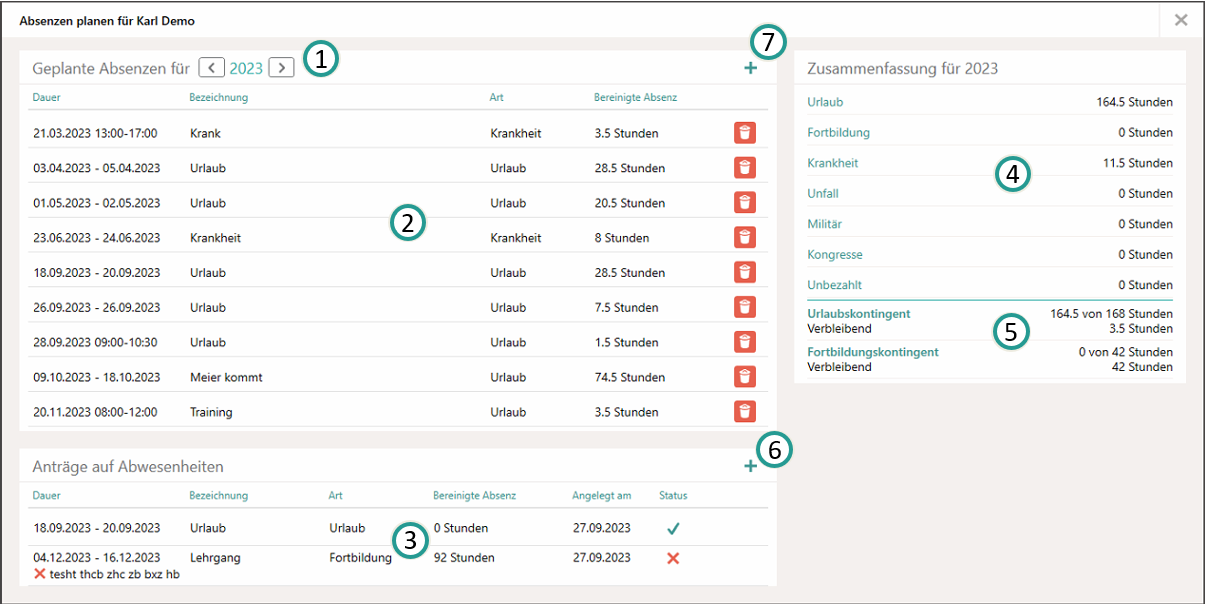
Task: Click the Anträge auf Abwesenheiten heading
Action: tap(128, 467)
